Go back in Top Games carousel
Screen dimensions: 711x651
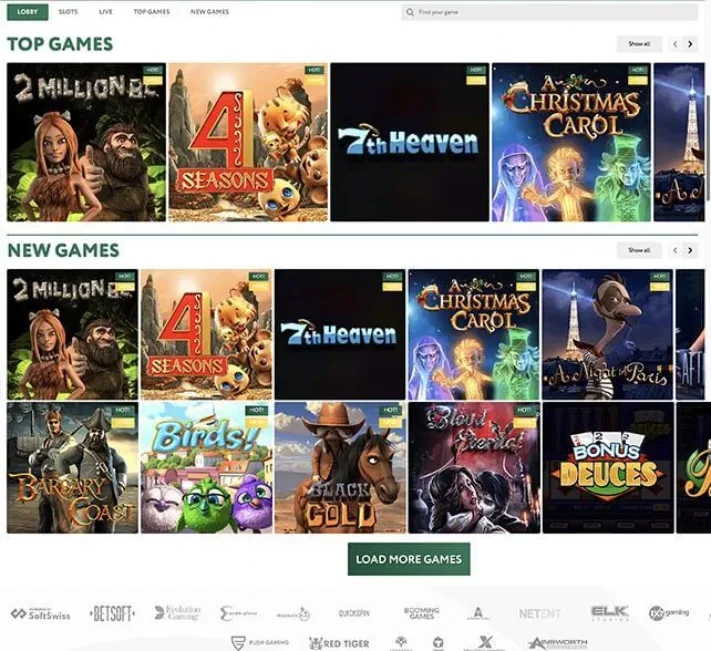[x=675, y=44]
